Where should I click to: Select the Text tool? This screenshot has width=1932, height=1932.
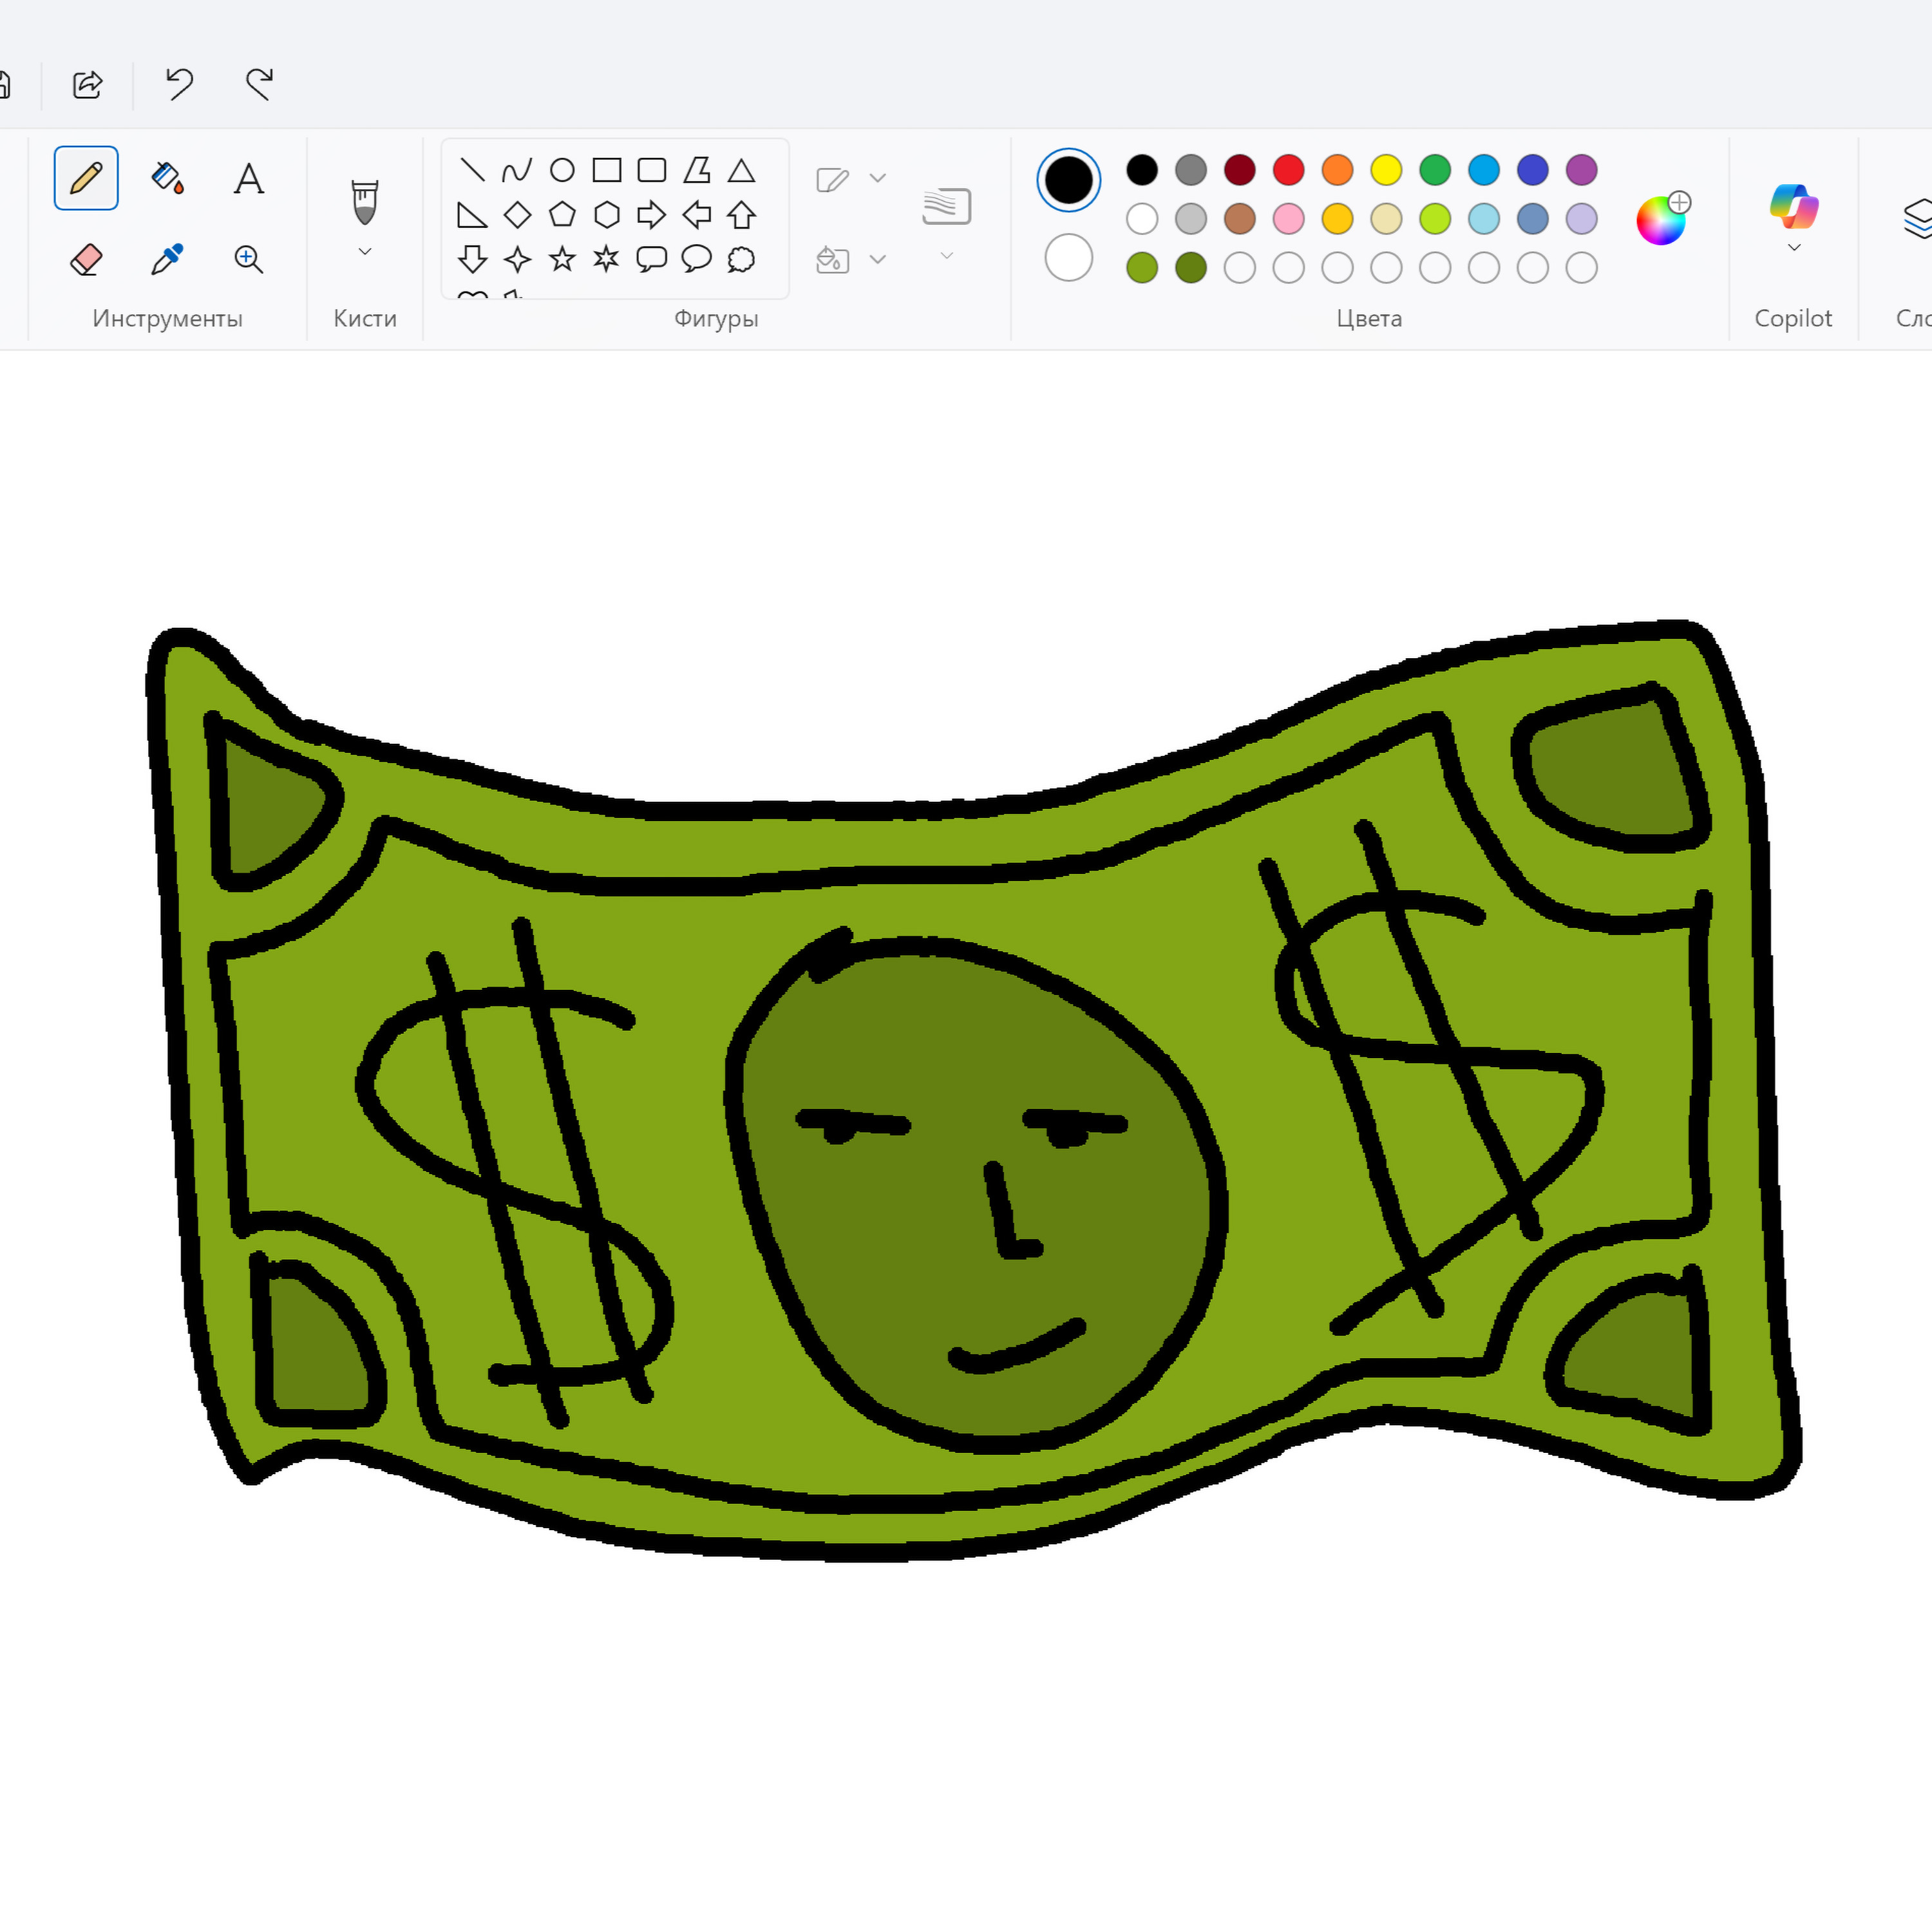pos(248,179)
